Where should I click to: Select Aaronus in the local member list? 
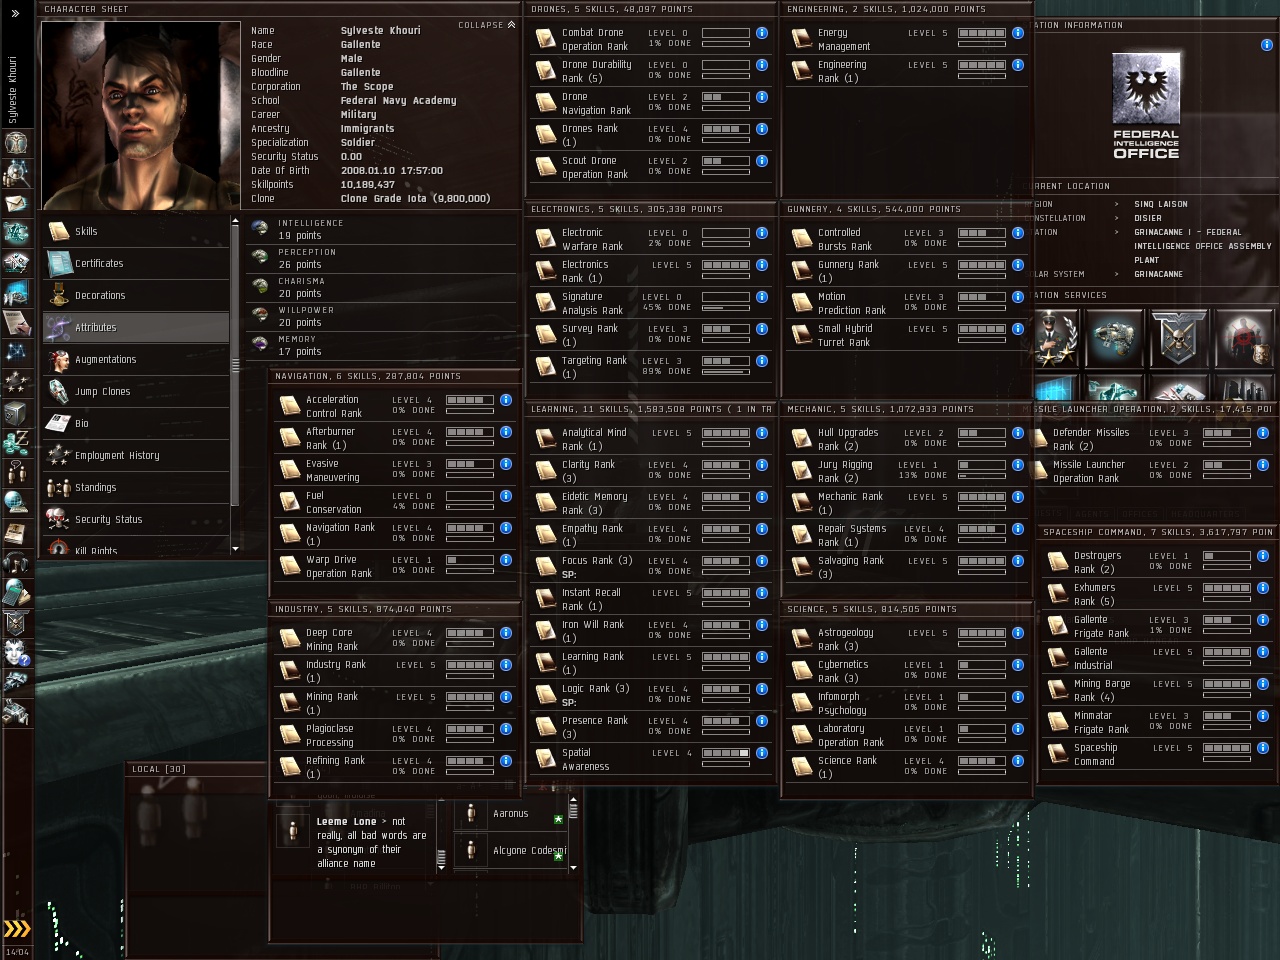[510, 814]
